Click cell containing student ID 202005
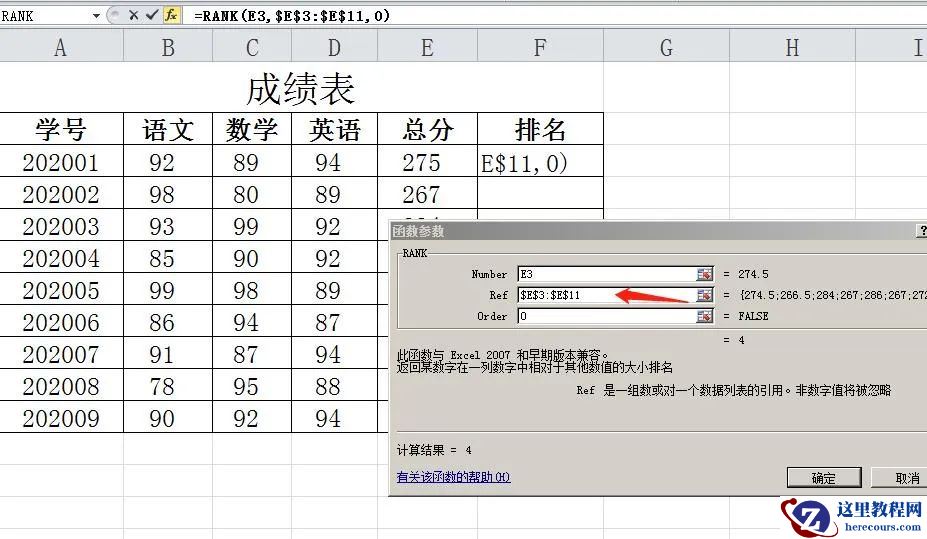Image resolution: width=927 pixels, height=539 pixels. click(61, 289)
